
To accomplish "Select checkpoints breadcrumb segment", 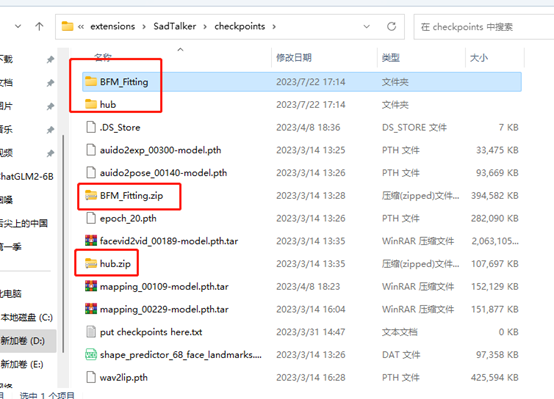I will (x=240, y=26).
